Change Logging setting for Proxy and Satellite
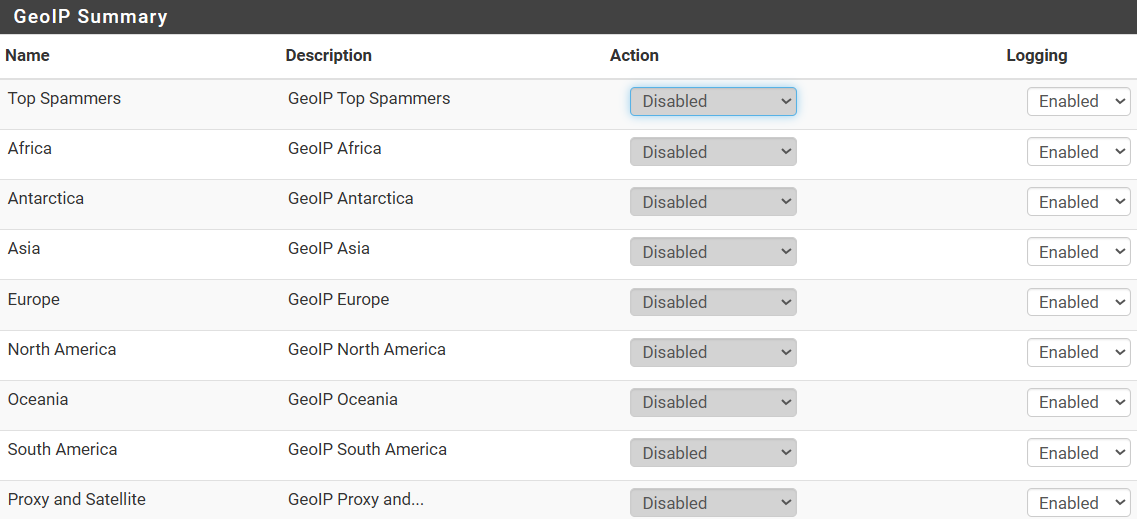Image resolution: width=1137 pixels, height=519 pixels. [1078, 502]
